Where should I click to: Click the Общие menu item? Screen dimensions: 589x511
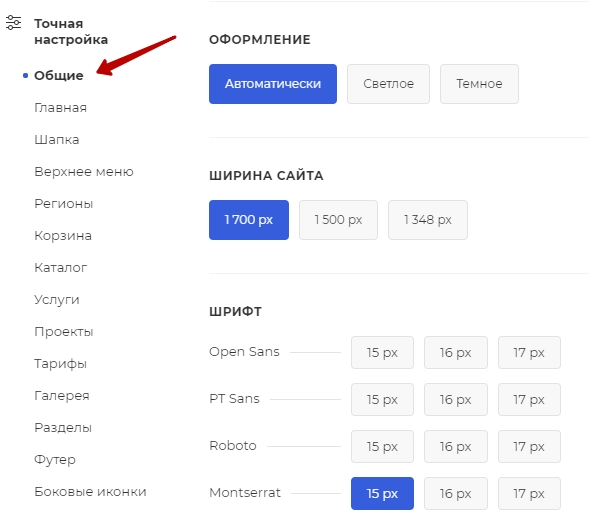(x=59, y=76)
